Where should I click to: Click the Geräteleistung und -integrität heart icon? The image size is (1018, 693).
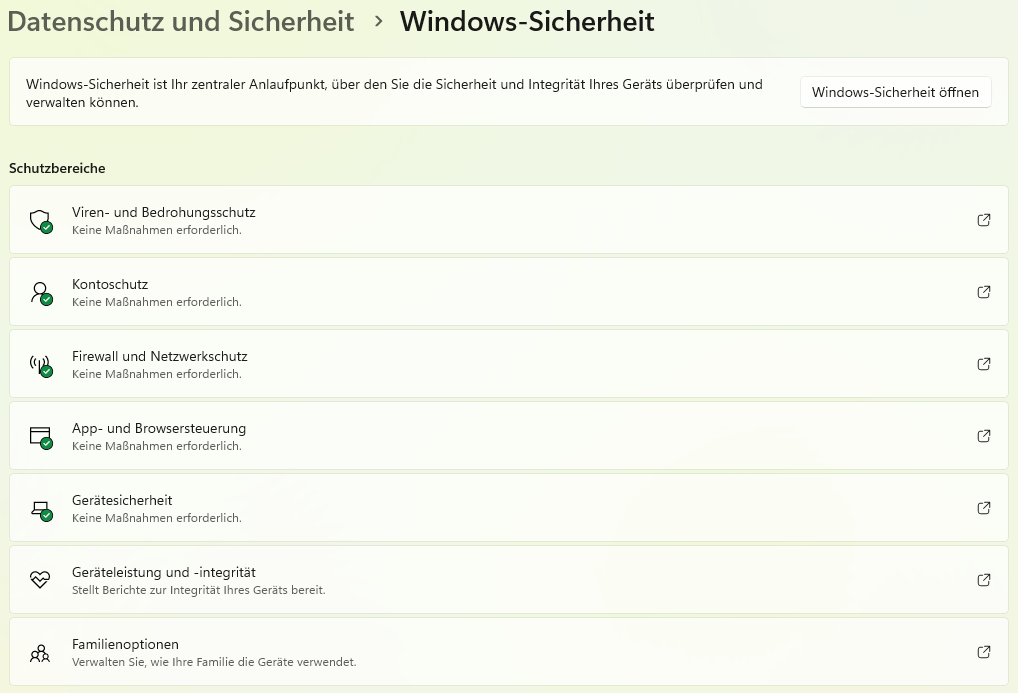40,579
